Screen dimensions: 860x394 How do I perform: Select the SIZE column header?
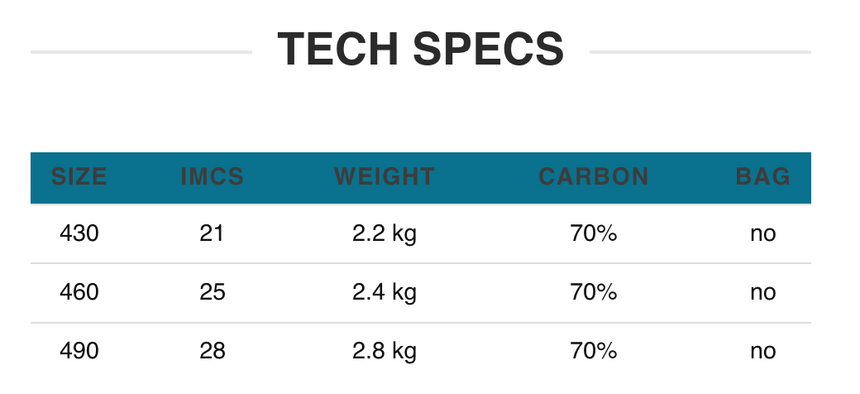point(79,177)
